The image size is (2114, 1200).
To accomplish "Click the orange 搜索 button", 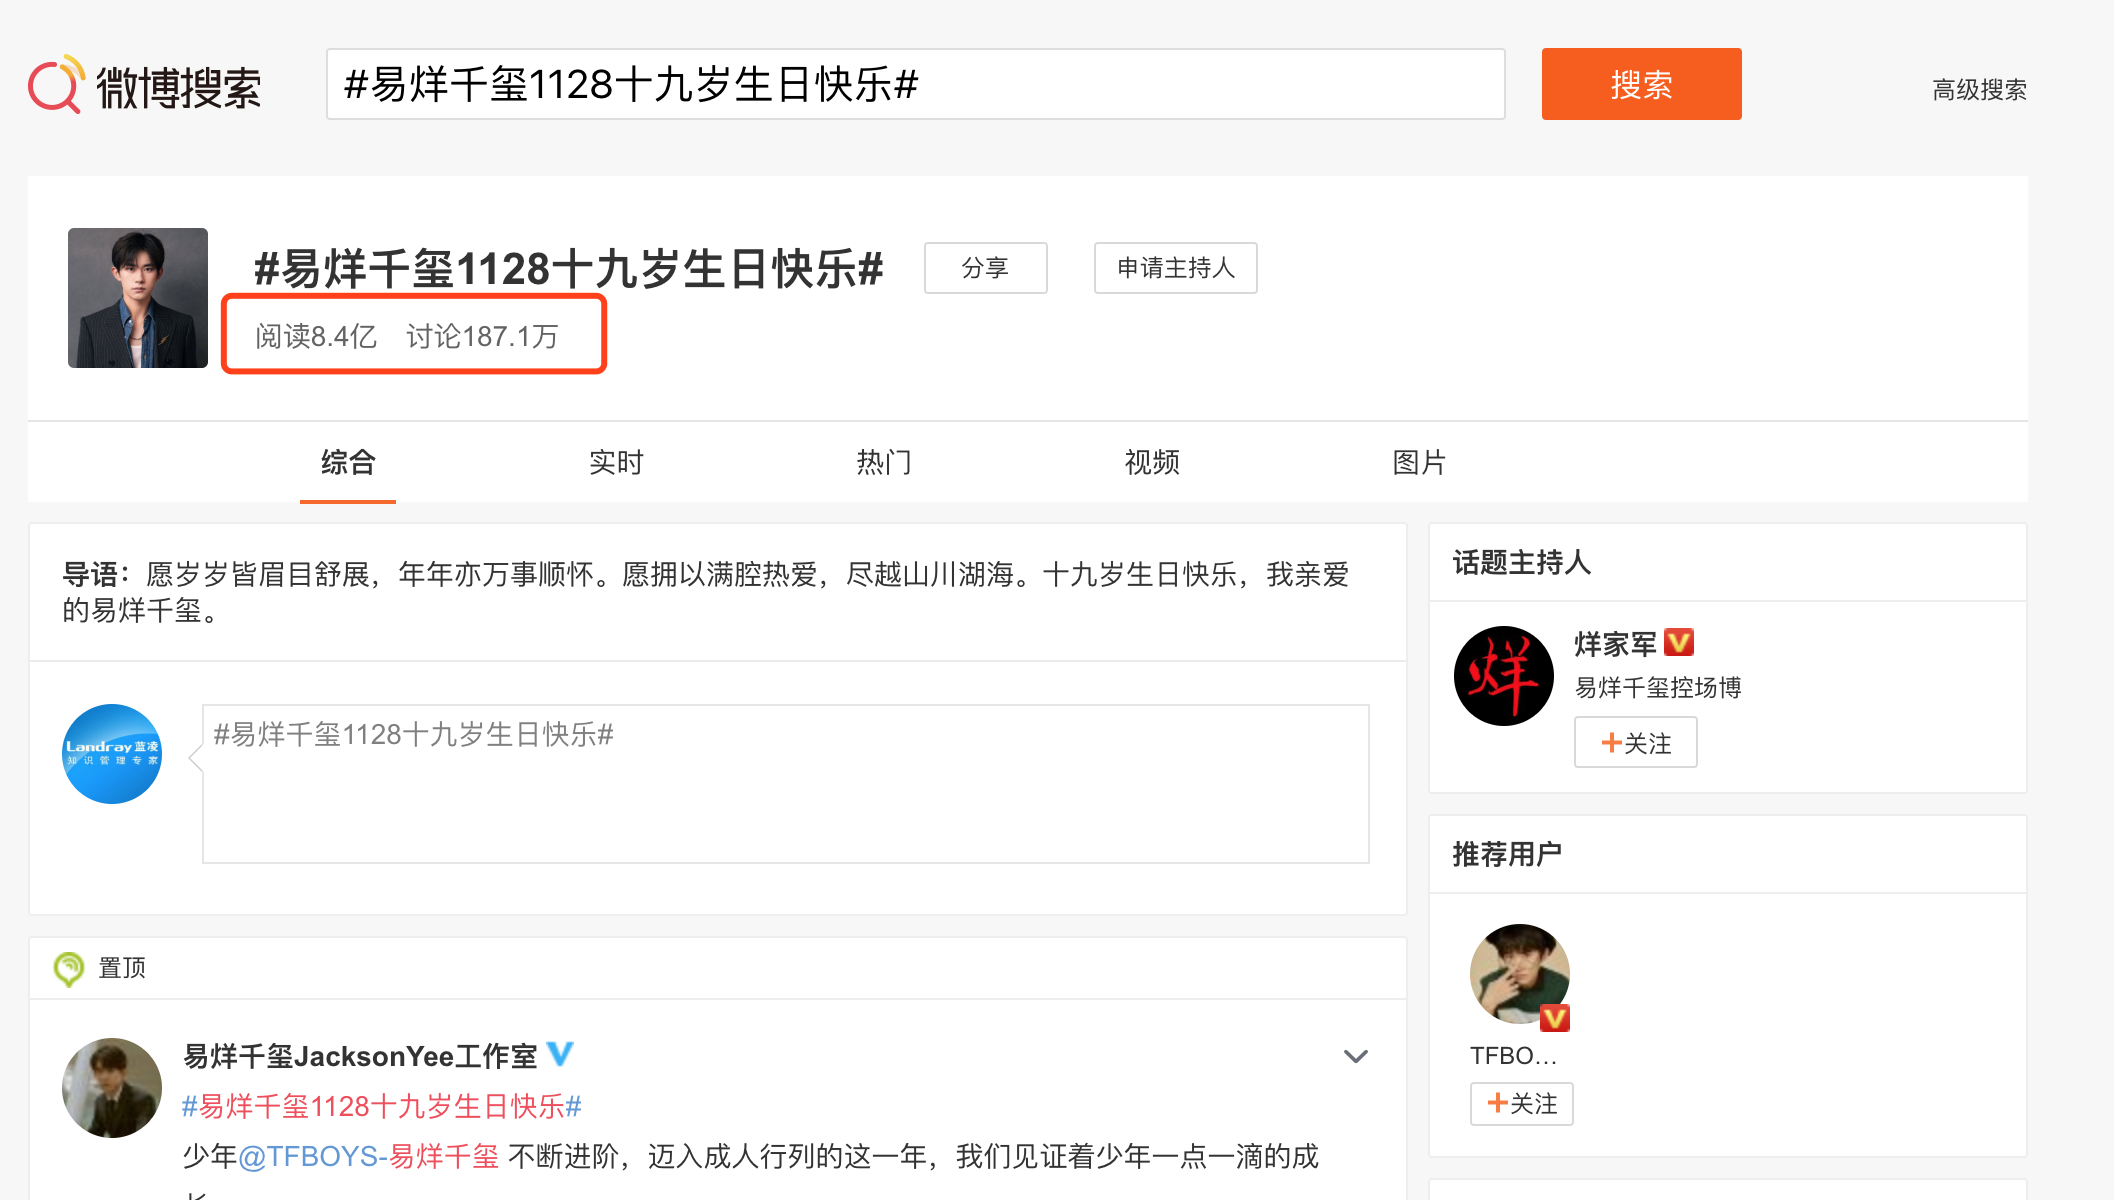I will pos(1642,84).
